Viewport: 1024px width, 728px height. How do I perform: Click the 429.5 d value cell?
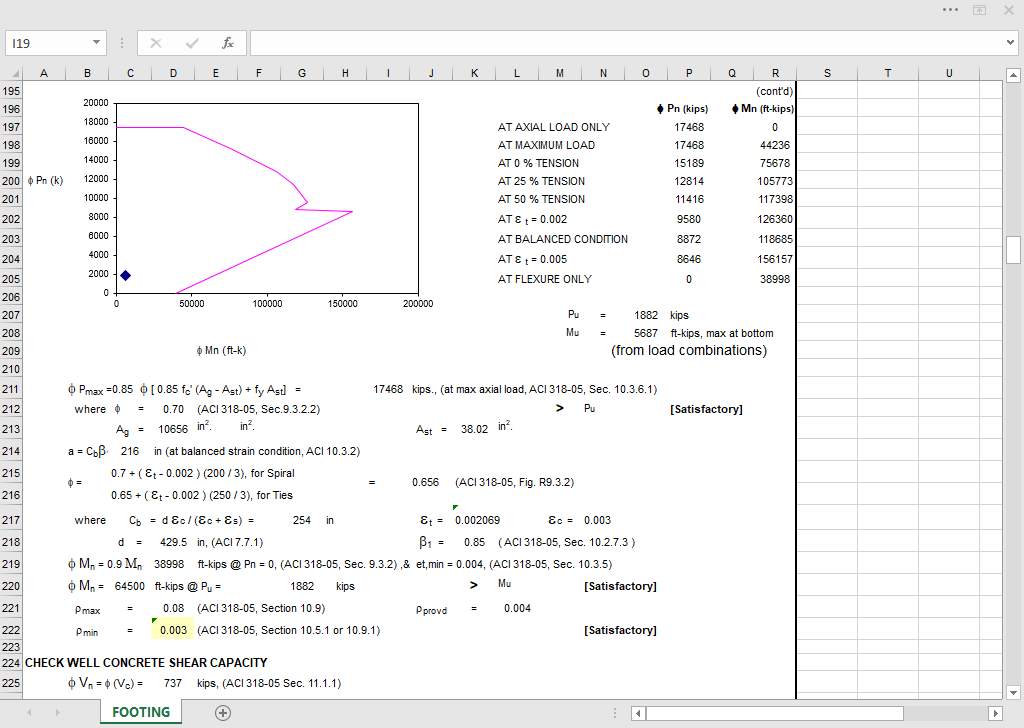174,543
